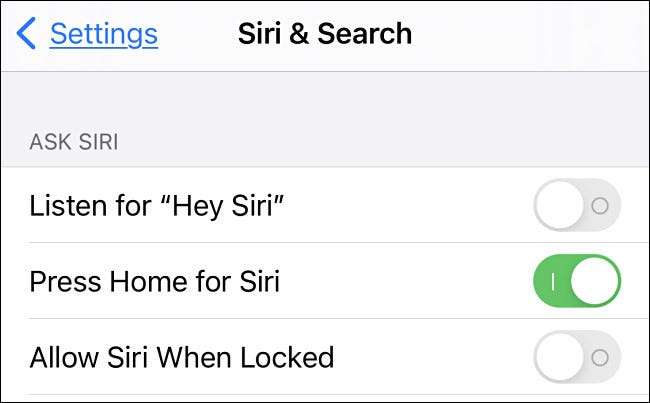The height and width of the screenshot is (403, 650).
Task: Enable the Allow Siri When Locked switch
Action: pos(577,357)
